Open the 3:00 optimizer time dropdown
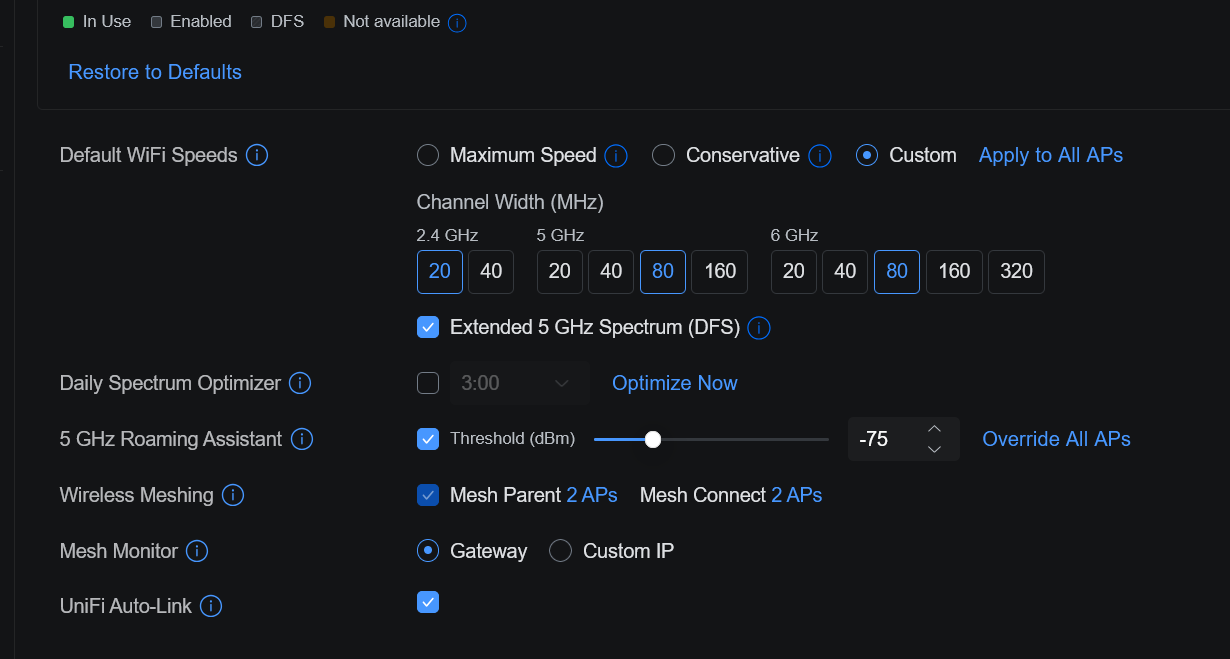 (514, 383)
